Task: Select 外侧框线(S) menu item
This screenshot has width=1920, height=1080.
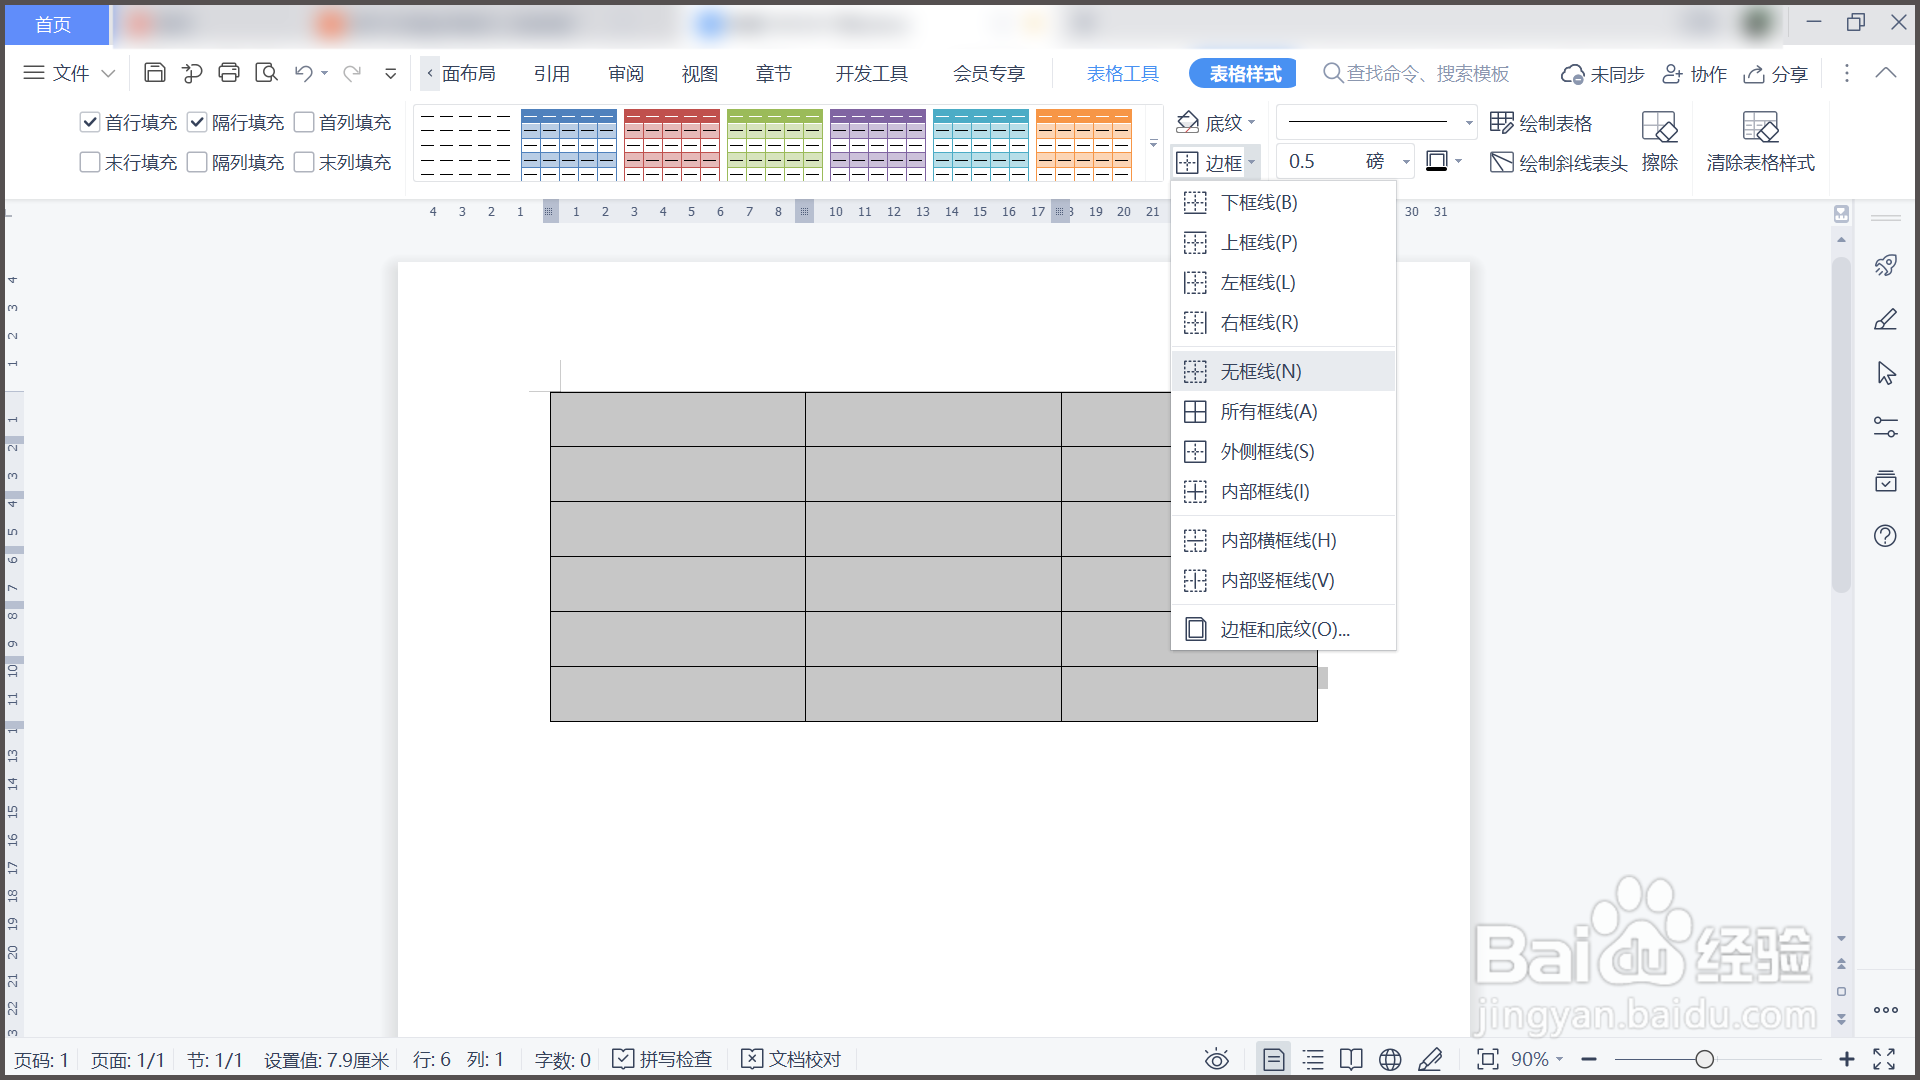Action: 1283,451
